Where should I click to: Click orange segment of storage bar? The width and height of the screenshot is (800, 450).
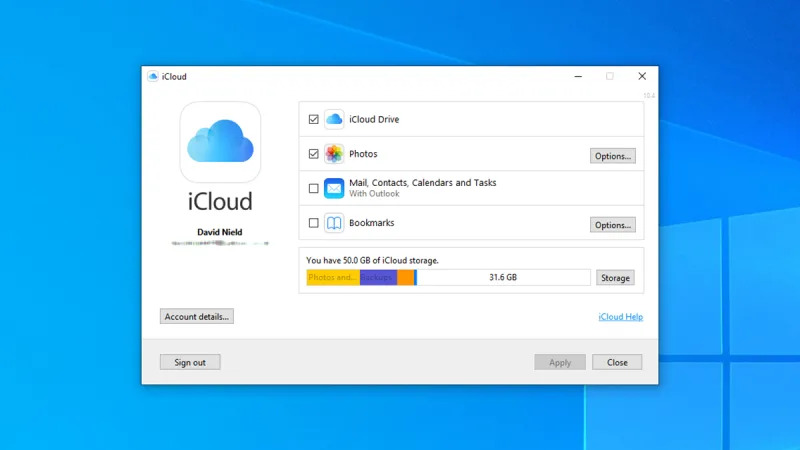406,278
